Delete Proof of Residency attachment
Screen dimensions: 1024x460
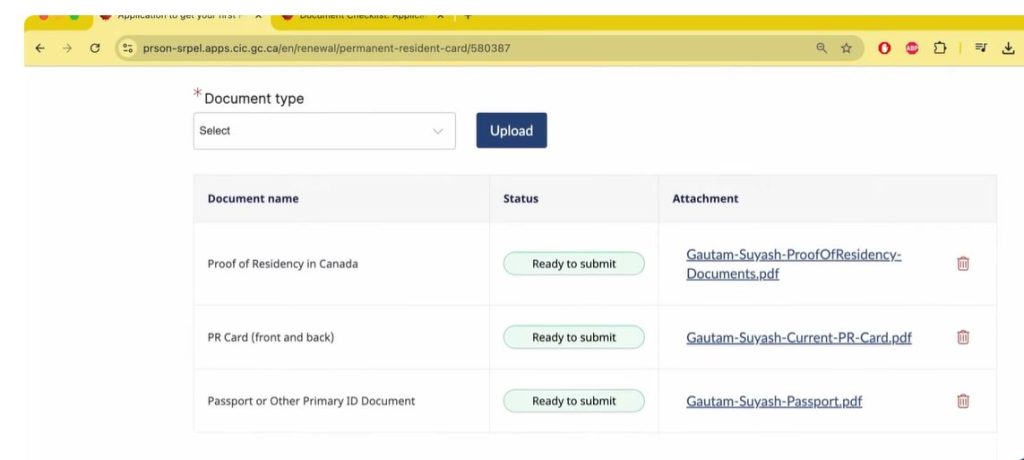pyautogui.click(x=963, y=263)
